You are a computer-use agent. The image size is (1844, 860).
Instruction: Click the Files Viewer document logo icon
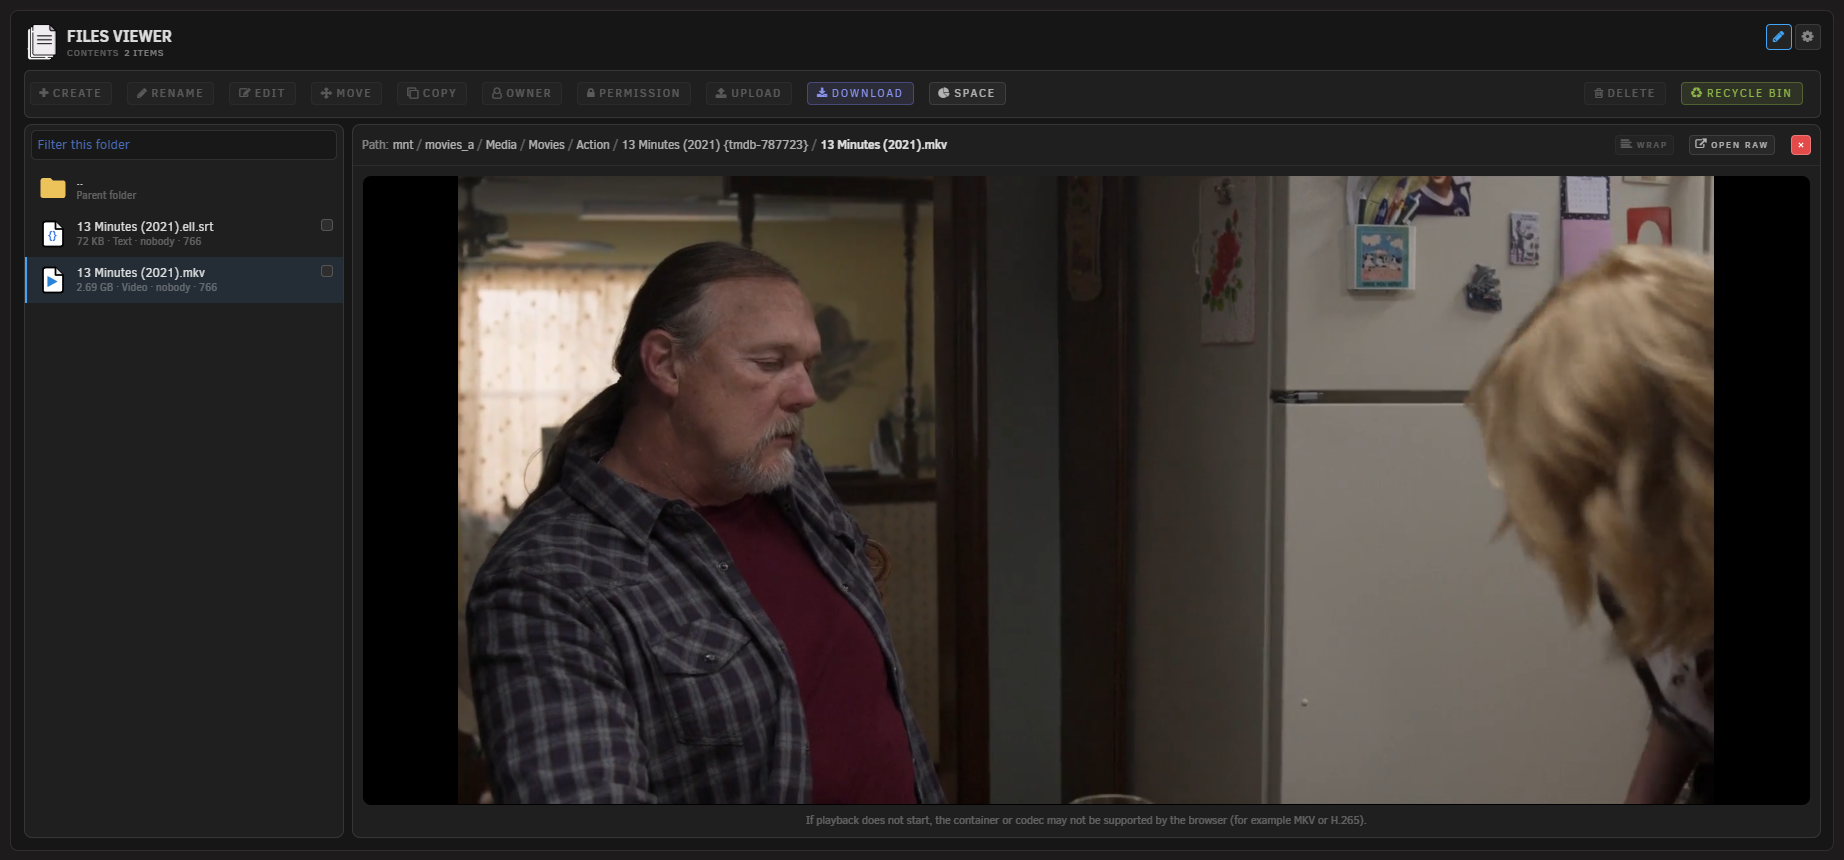pyautogui.click(x=42, y=42)
